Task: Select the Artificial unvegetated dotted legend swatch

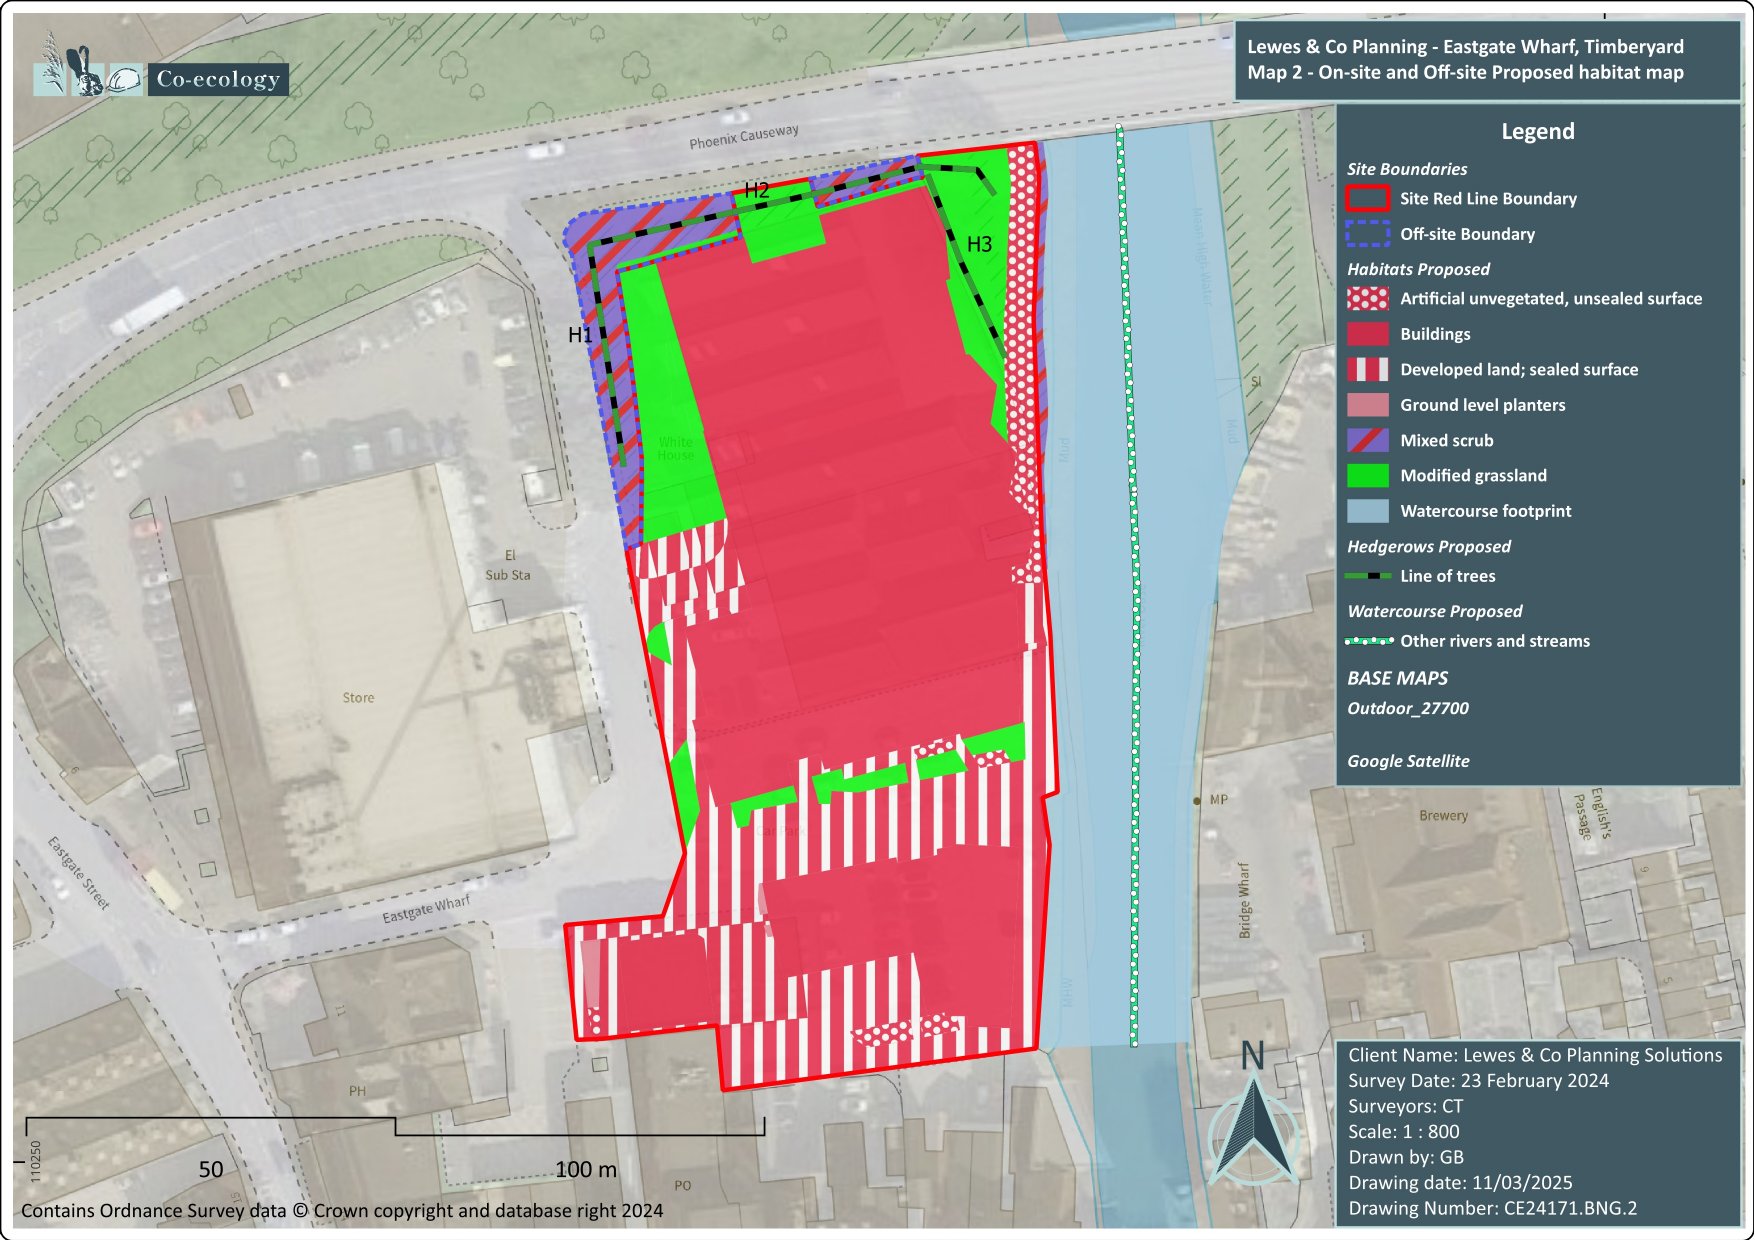Action: click(1367, 299)
